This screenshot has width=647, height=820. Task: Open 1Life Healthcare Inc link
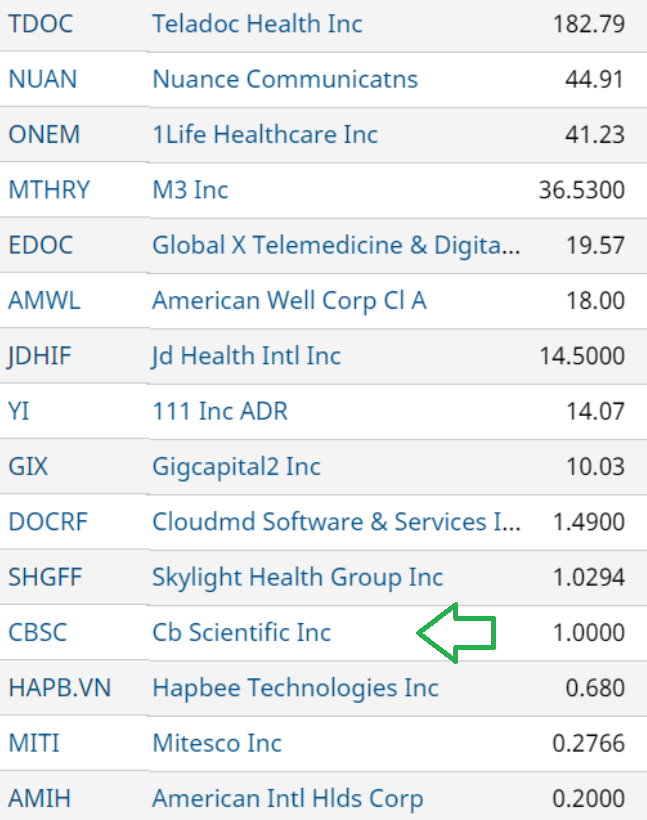pos(265,135)
